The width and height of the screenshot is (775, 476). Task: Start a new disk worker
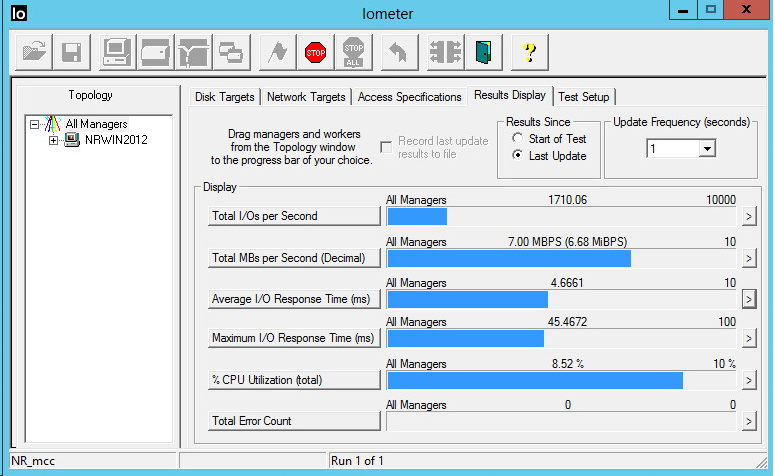pyautogui.click(x=155, y=52)
